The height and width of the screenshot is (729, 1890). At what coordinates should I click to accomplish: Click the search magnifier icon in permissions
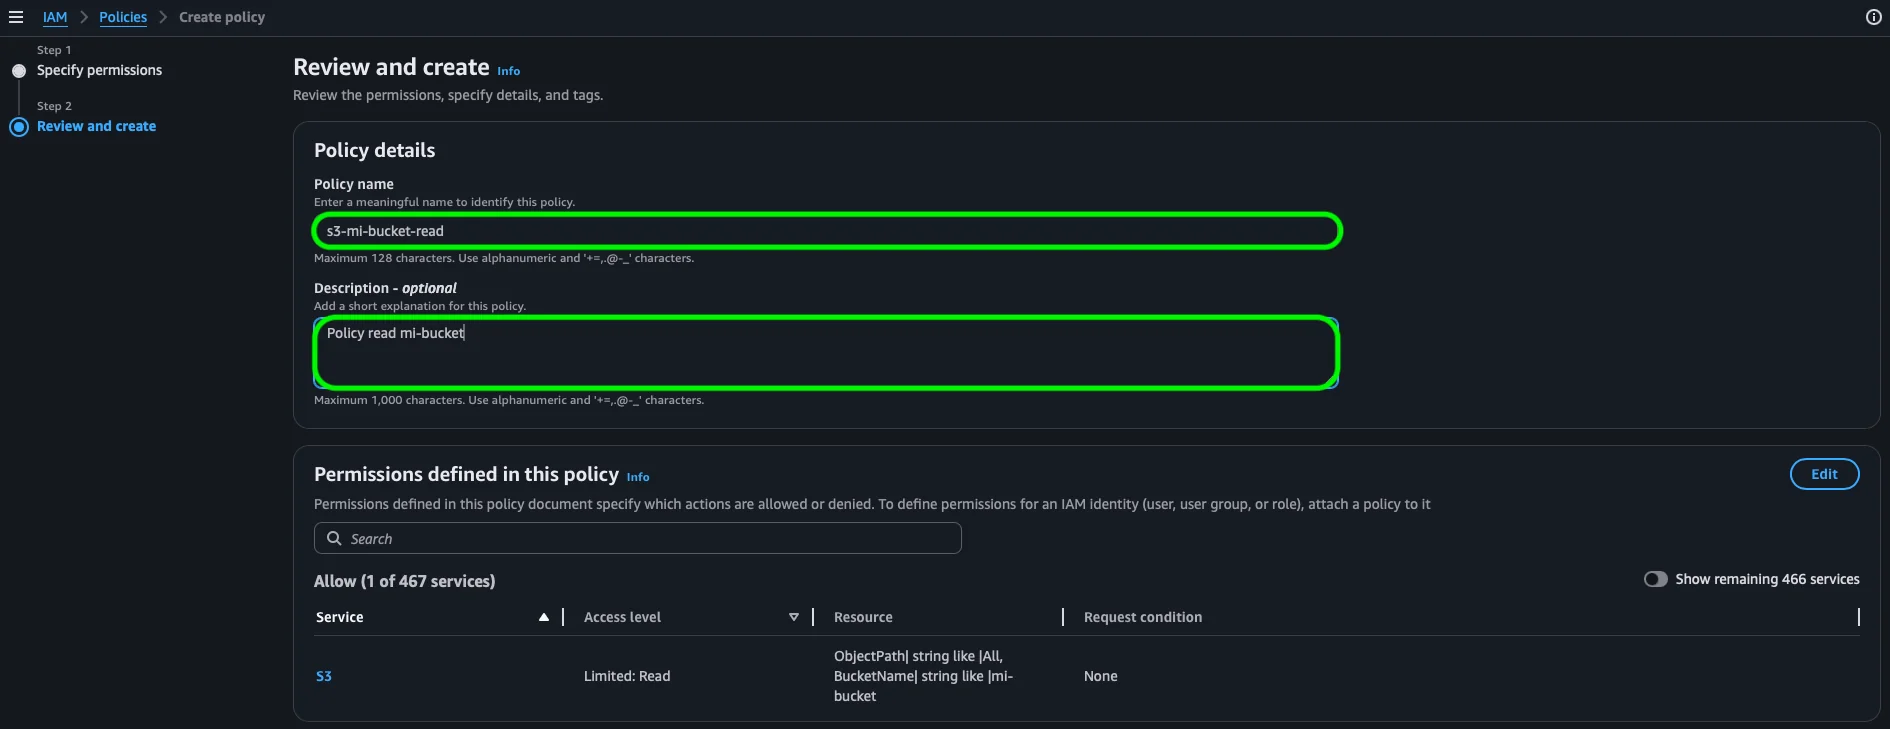(335, 538)
